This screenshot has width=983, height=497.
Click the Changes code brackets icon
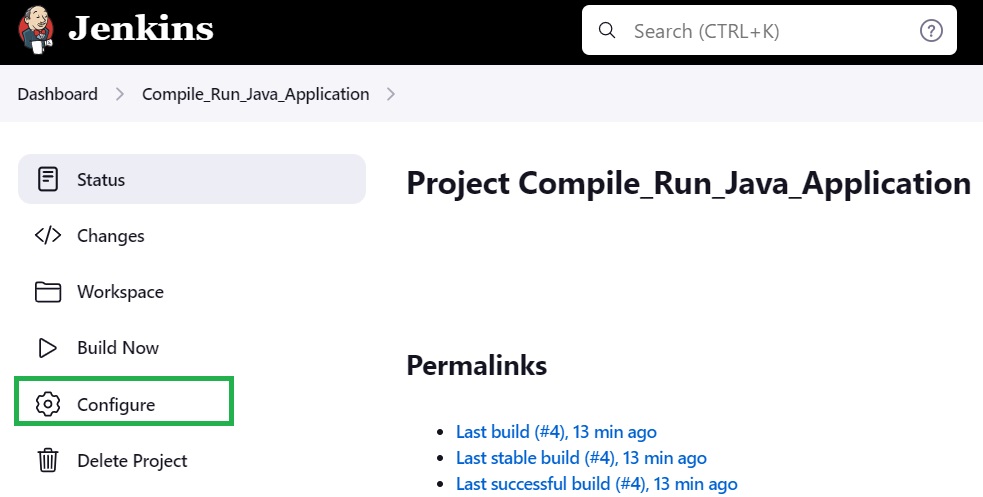click(x=48, y=236)
